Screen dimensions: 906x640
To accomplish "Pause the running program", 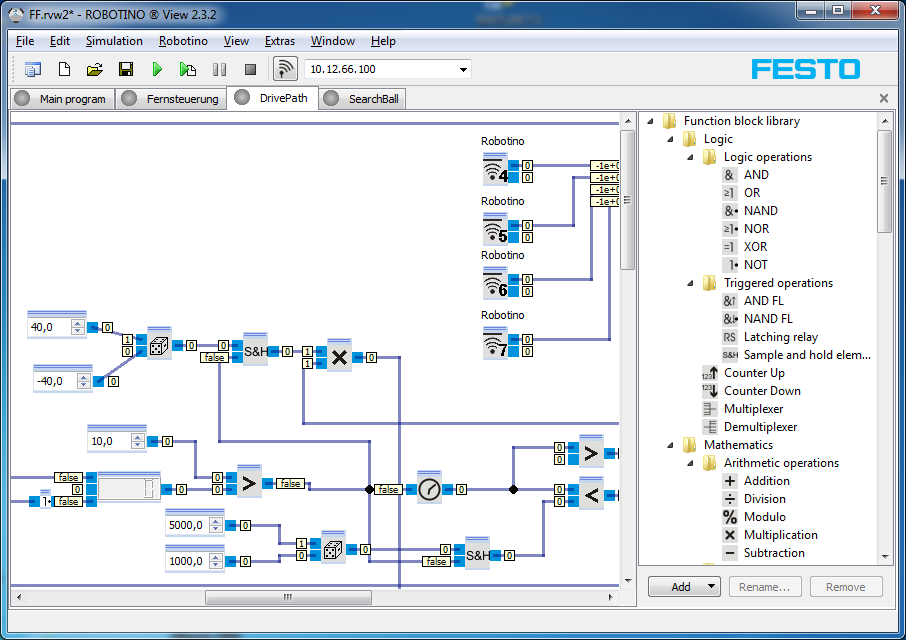I will 220,69.
